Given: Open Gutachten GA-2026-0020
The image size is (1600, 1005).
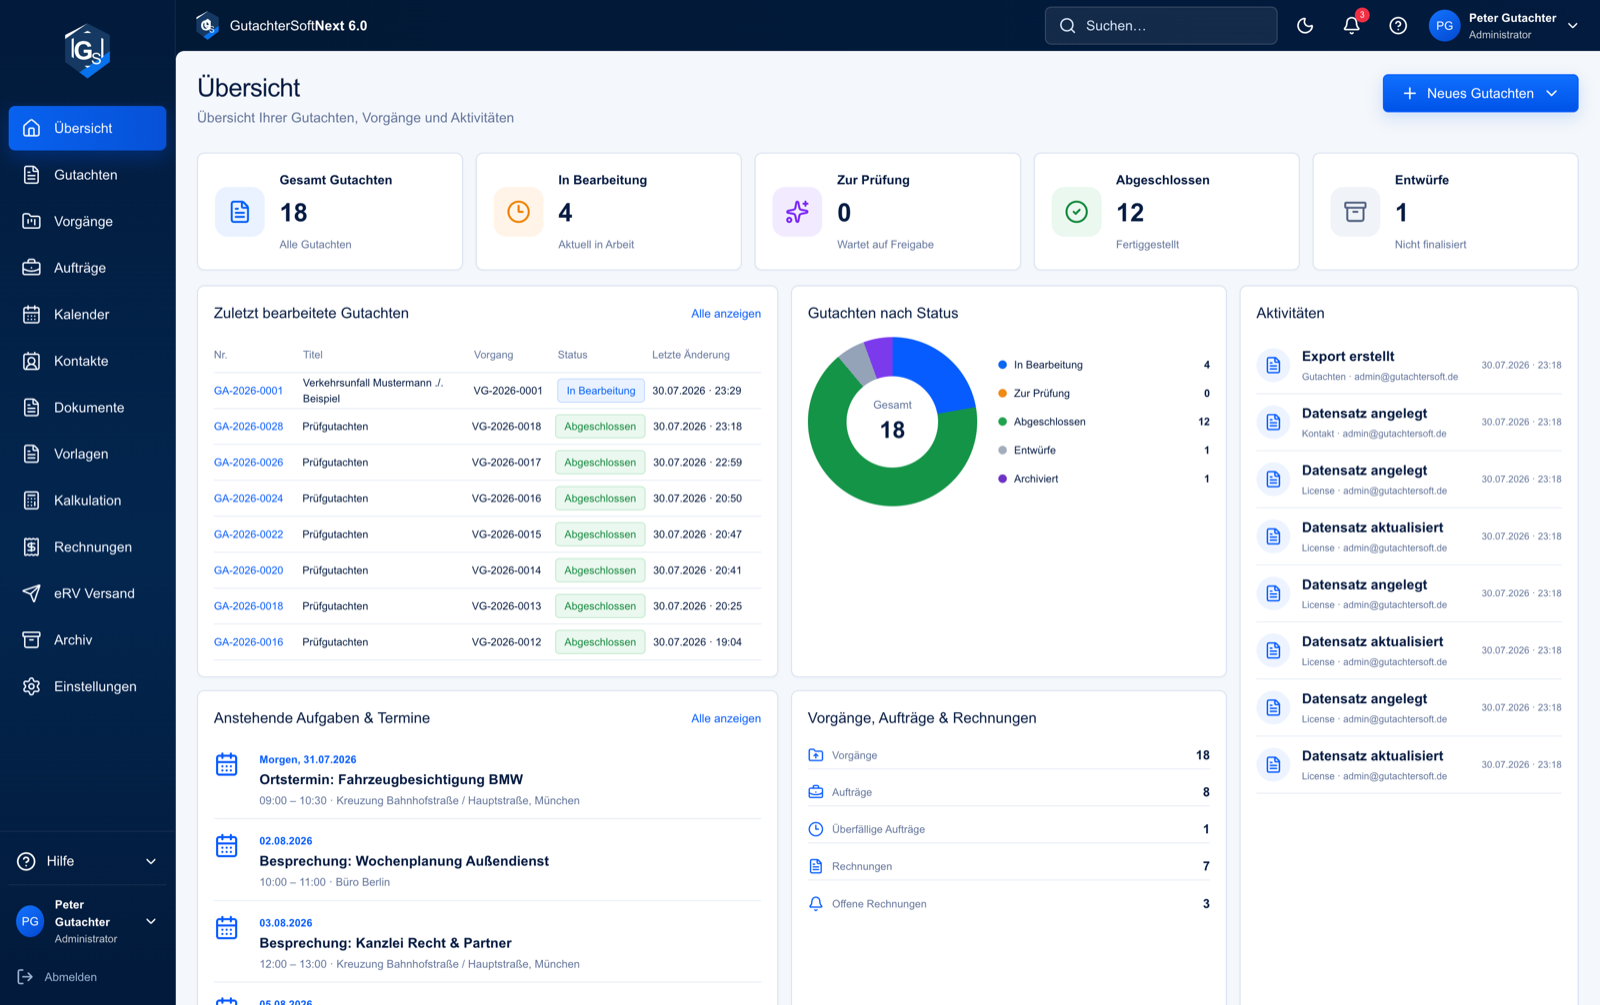Looking at the screenshot, I should 248,571.
